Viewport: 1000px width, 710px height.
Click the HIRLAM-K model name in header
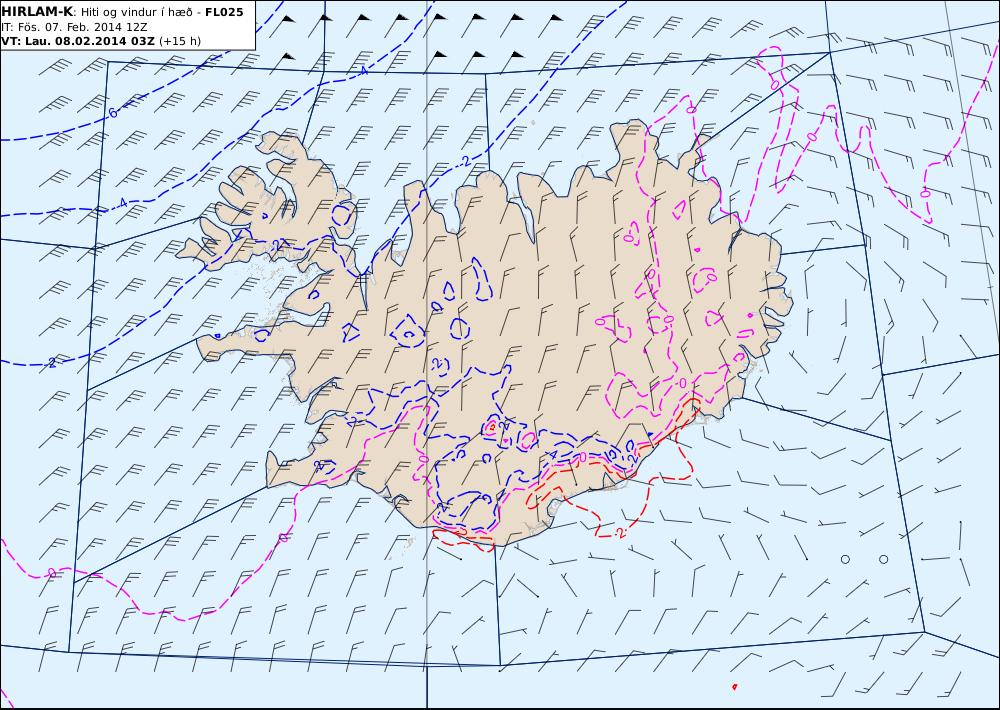click(37, 12)
